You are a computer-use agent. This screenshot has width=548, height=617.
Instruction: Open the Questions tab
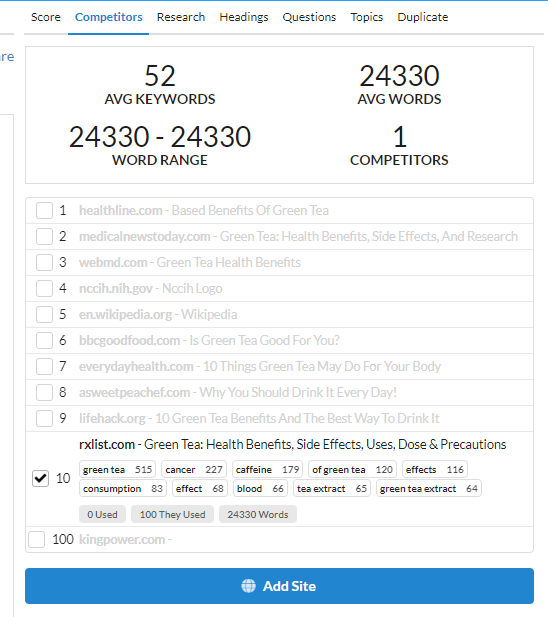(309, 17)
